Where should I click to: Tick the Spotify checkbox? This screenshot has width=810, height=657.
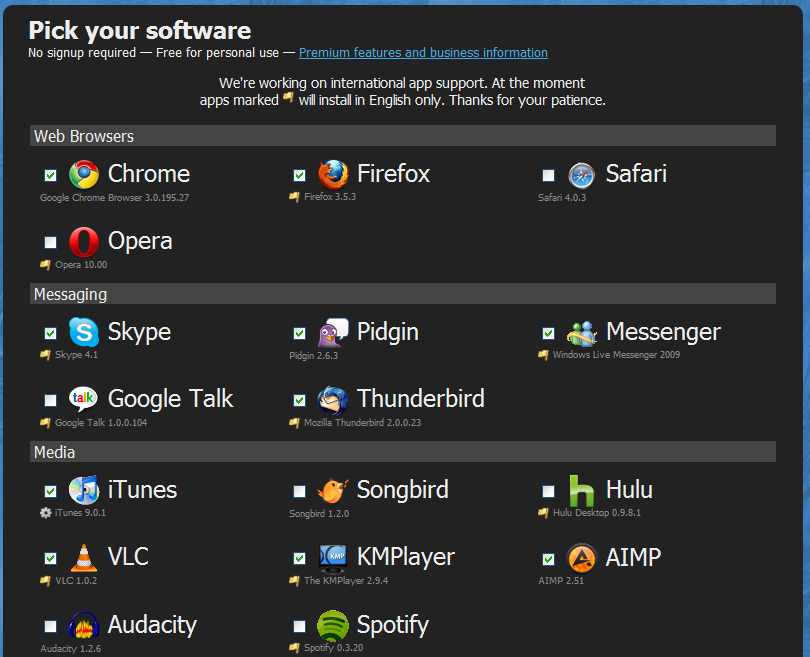pyautogui.click(x=300, y=627)
